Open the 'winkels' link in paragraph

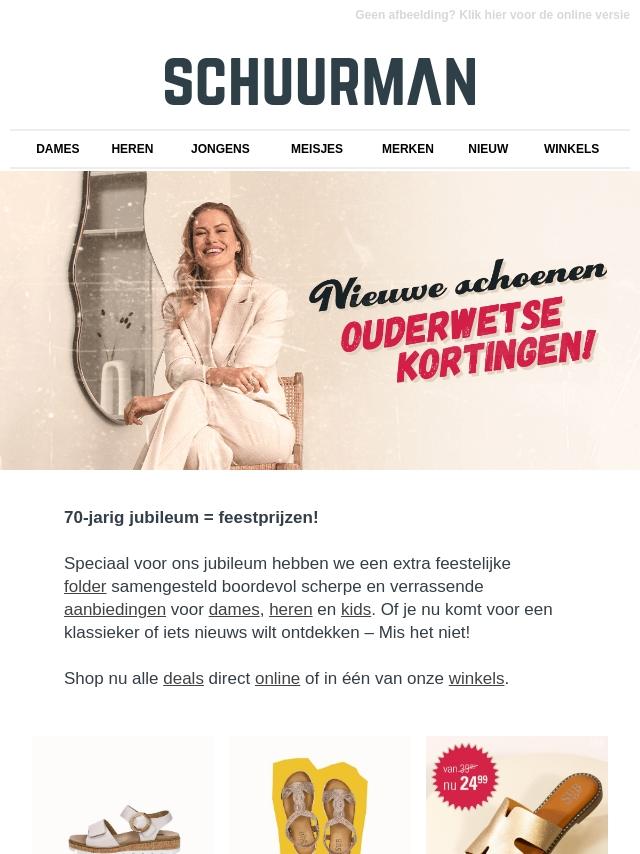point(477,679)
